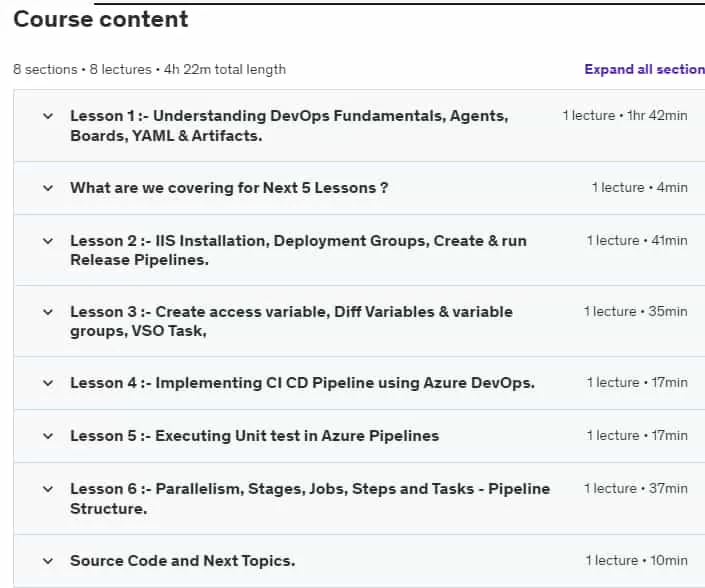
Task: Open What are we covering section title
Action: pyautogui.click(x=229, y=187)
